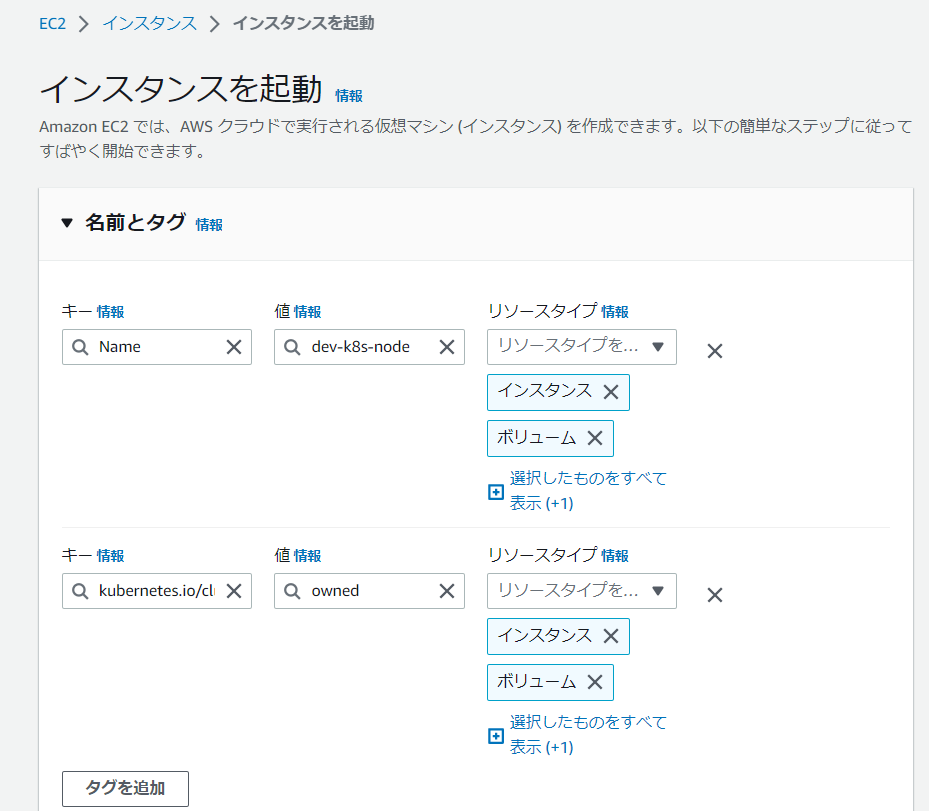929x811 pixels.
Task: Click the タグを追加 button
Action: point(125,788)
